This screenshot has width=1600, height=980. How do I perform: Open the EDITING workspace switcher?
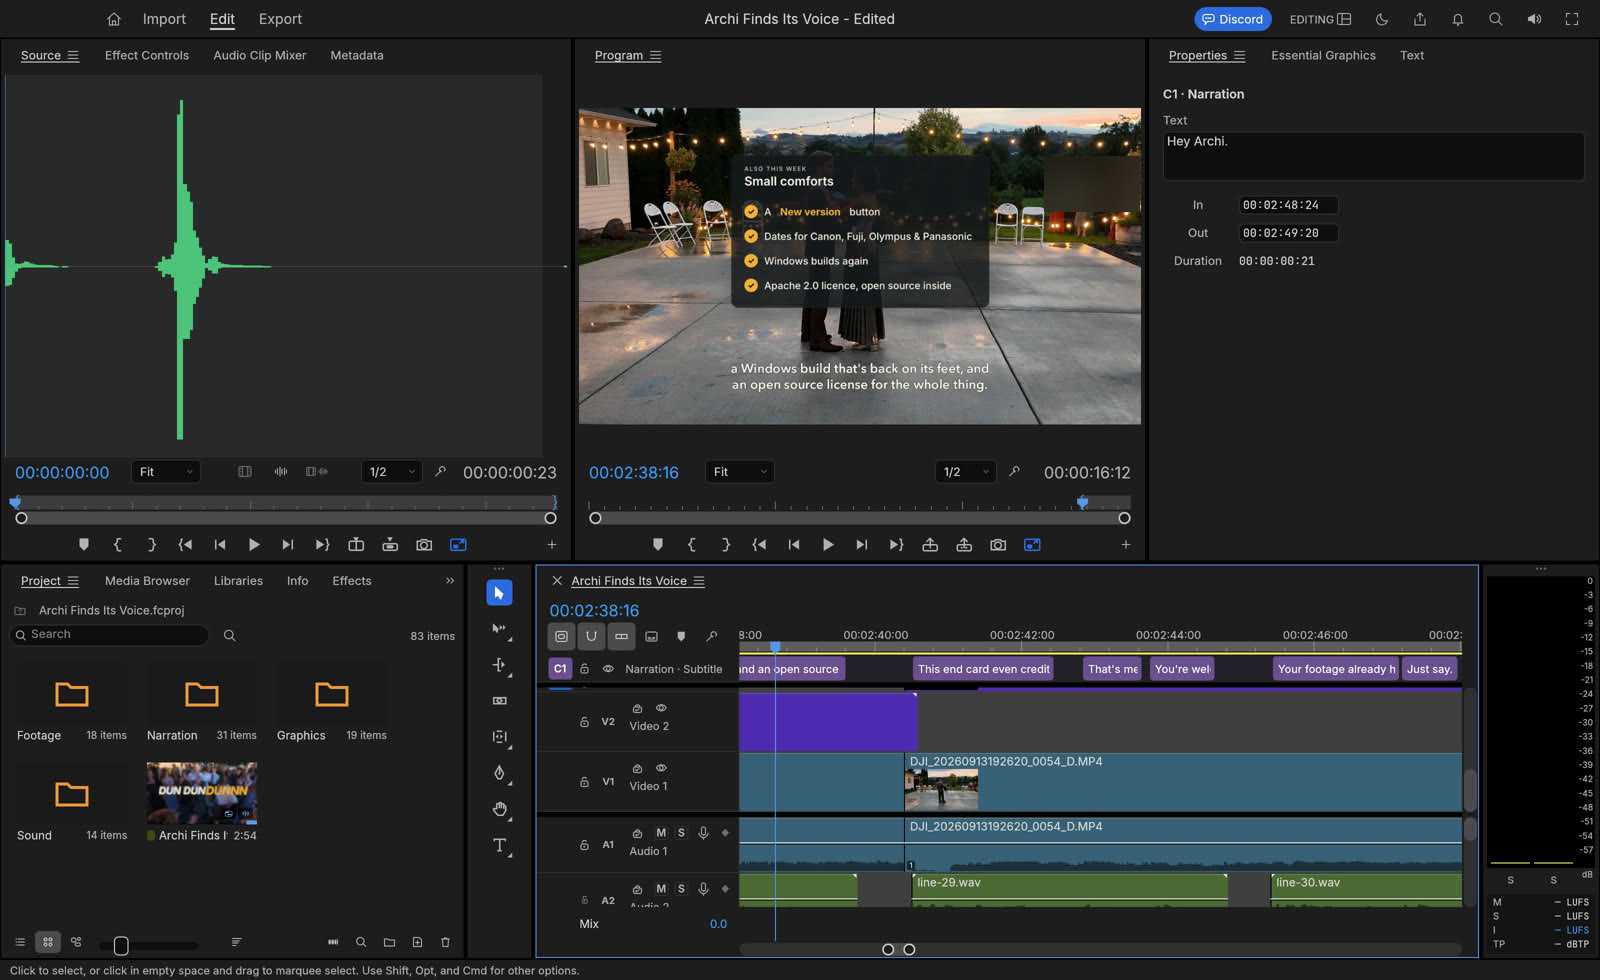tap(1320, 19)
